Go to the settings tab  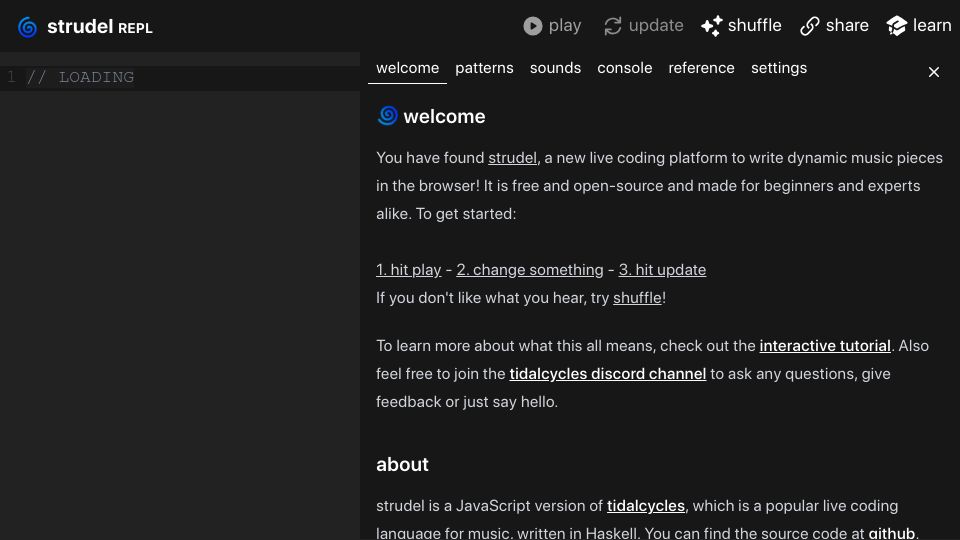(779, 68)
